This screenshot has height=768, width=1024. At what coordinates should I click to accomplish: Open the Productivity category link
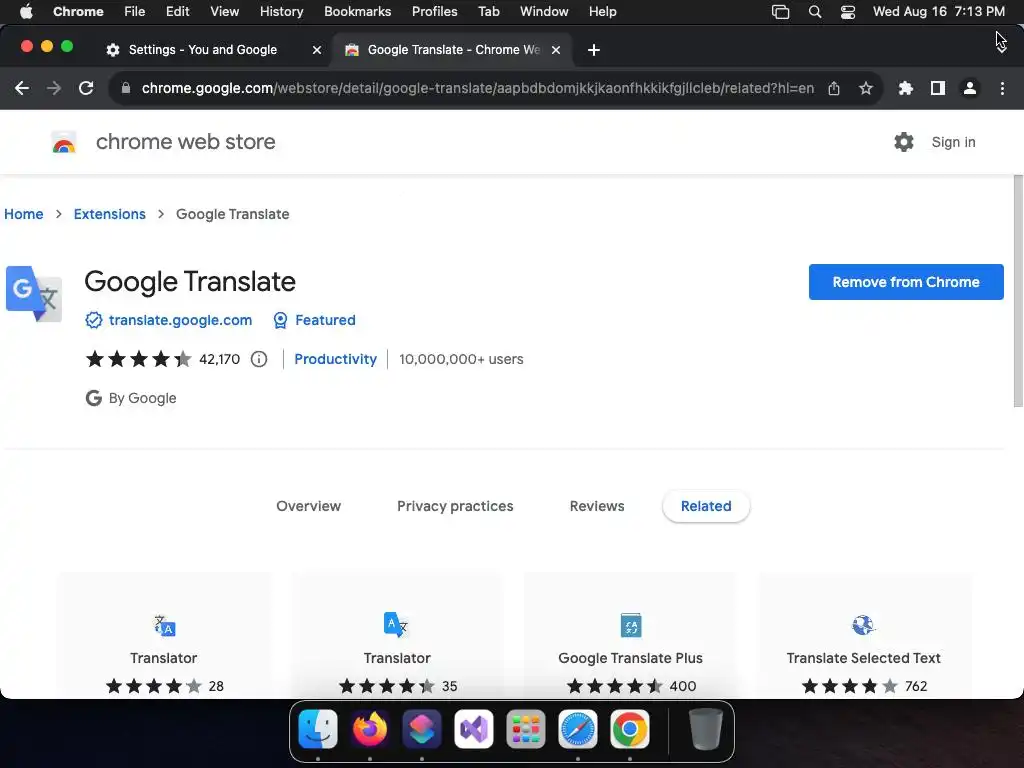pos(336,359)
